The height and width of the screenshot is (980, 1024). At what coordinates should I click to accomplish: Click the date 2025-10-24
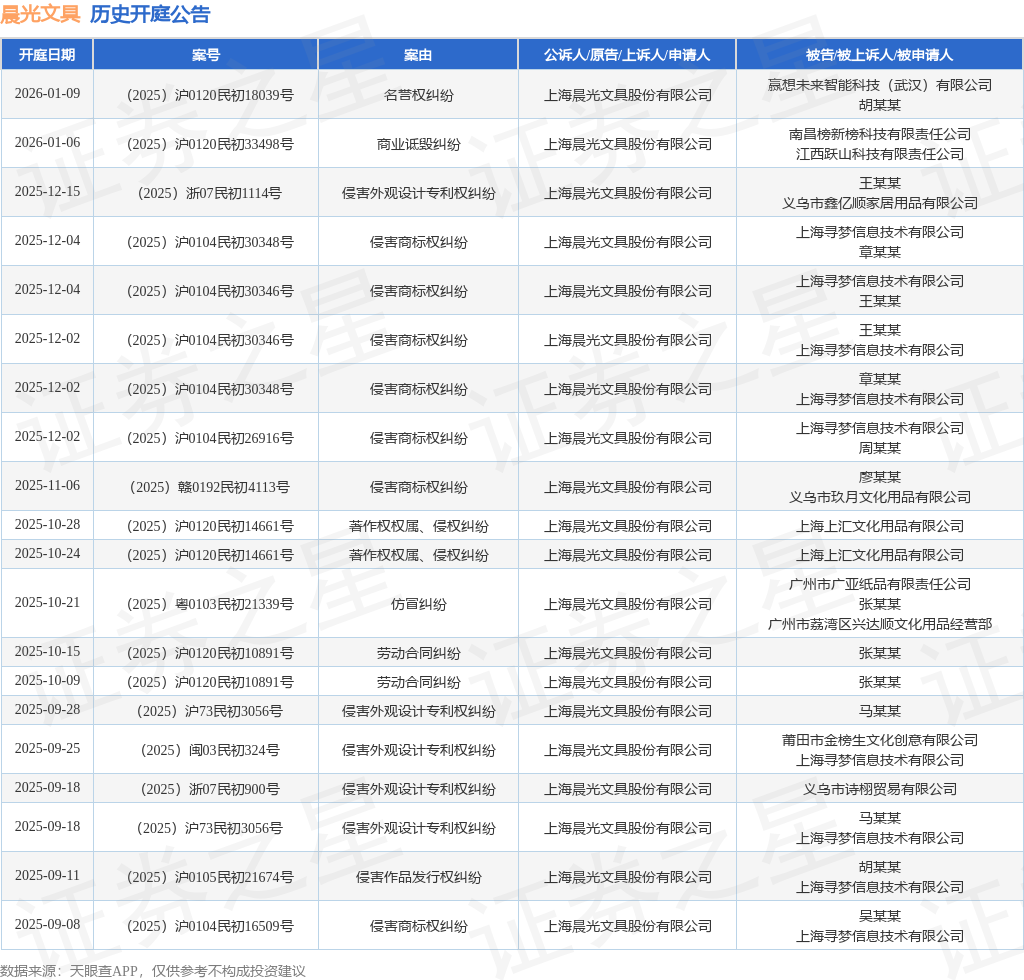pos(48,553)
